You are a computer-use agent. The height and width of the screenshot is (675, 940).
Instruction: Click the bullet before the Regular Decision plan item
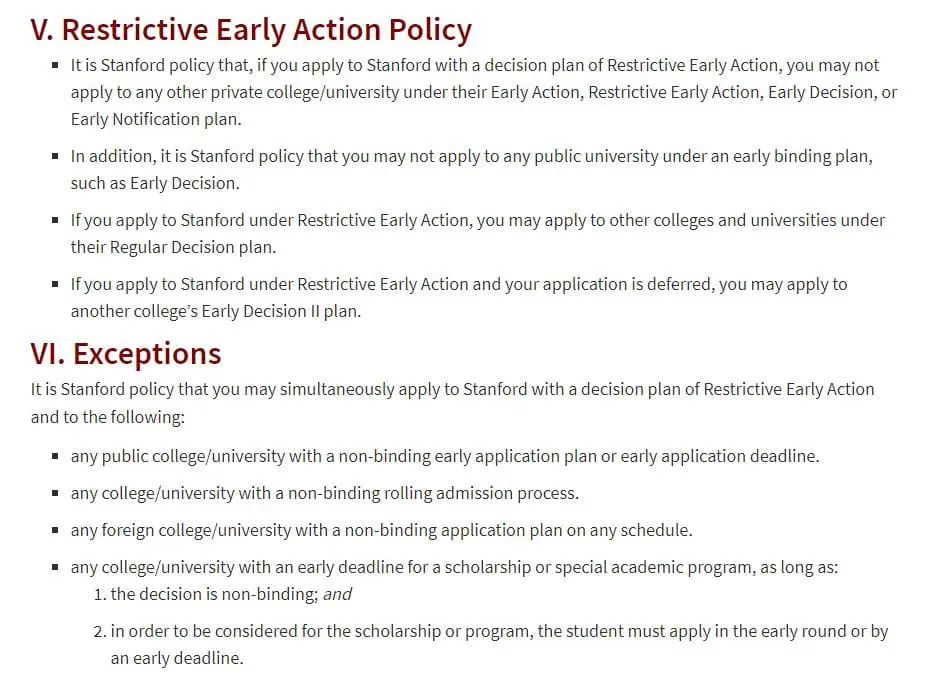(55, 220)
